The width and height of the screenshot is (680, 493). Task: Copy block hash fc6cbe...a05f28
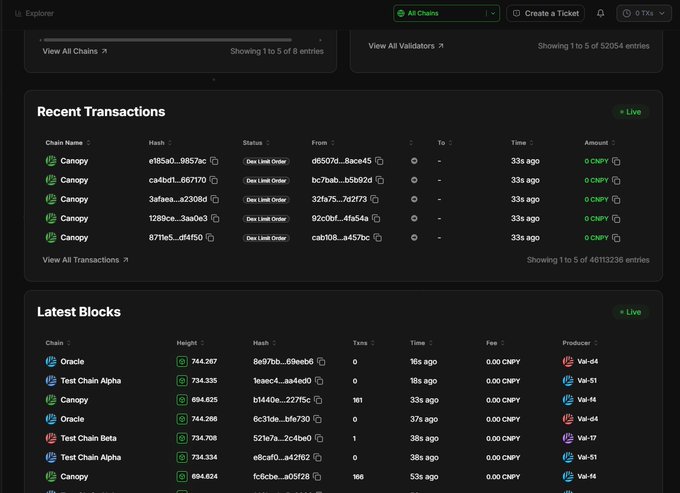[x=317, y=476]
